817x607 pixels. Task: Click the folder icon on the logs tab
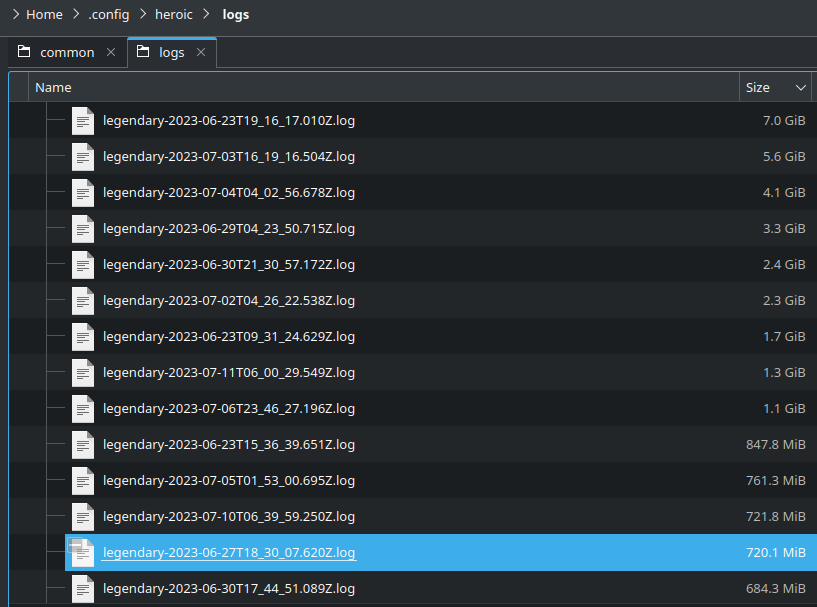point(142,51)
